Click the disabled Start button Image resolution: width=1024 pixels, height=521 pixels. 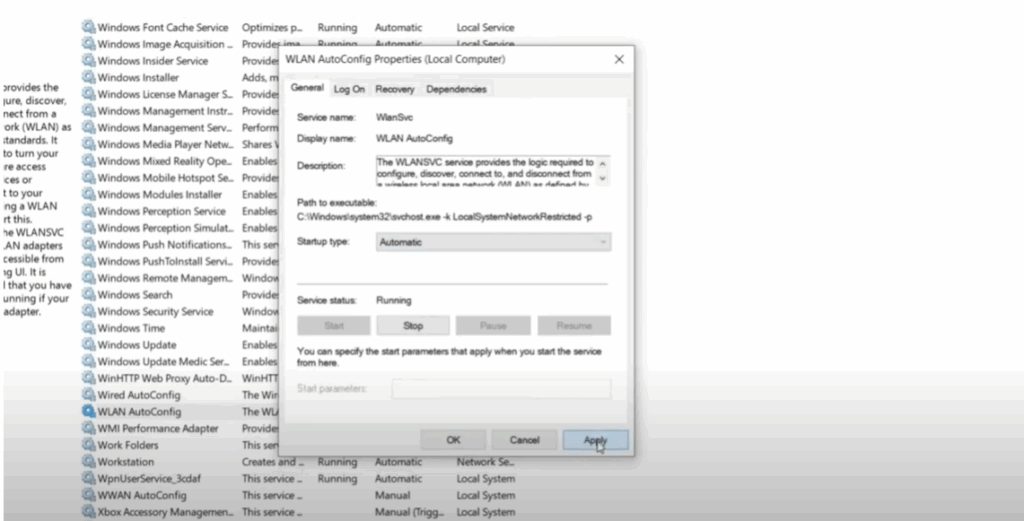334,325
